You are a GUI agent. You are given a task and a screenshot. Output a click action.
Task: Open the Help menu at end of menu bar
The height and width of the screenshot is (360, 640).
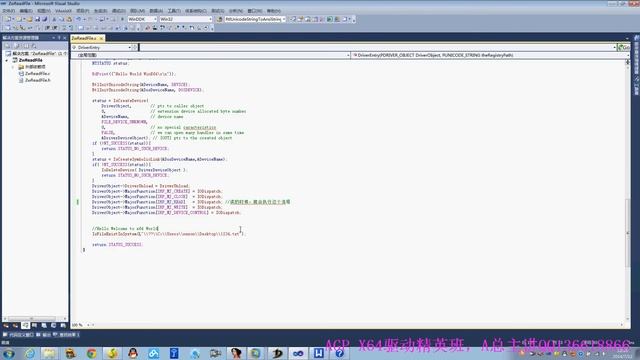coord(274,11)
